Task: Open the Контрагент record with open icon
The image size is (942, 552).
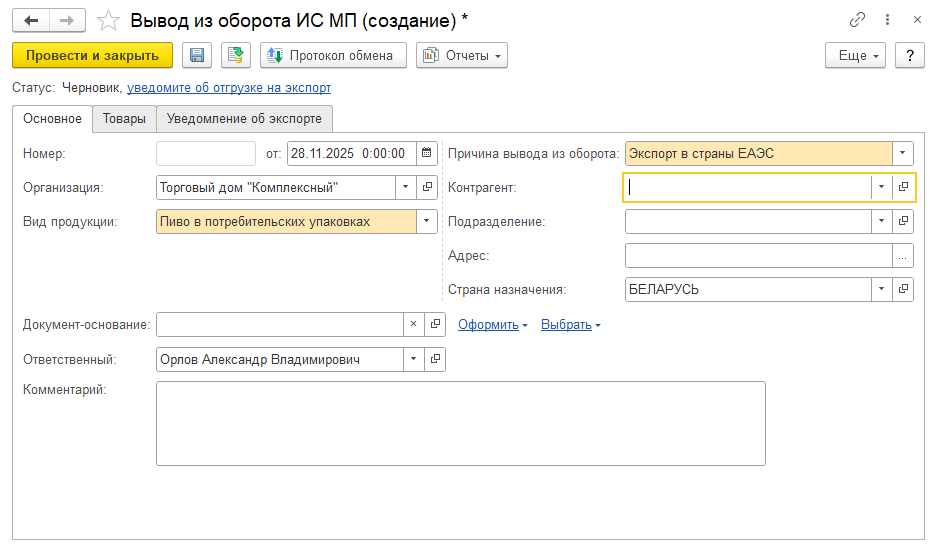Action: (903, 187)
